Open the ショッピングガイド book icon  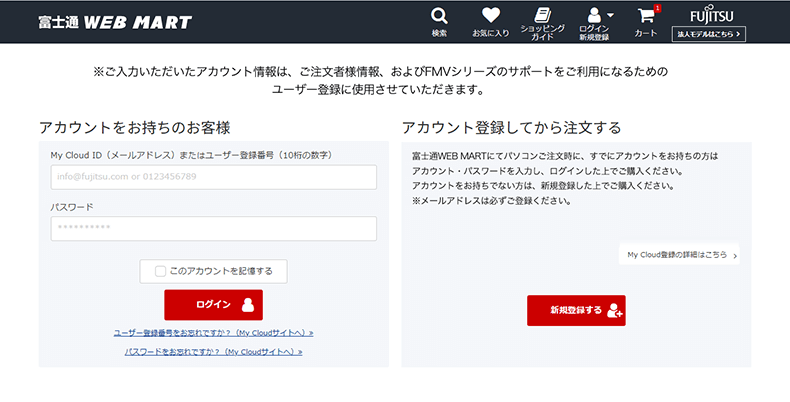coord(542,14)
